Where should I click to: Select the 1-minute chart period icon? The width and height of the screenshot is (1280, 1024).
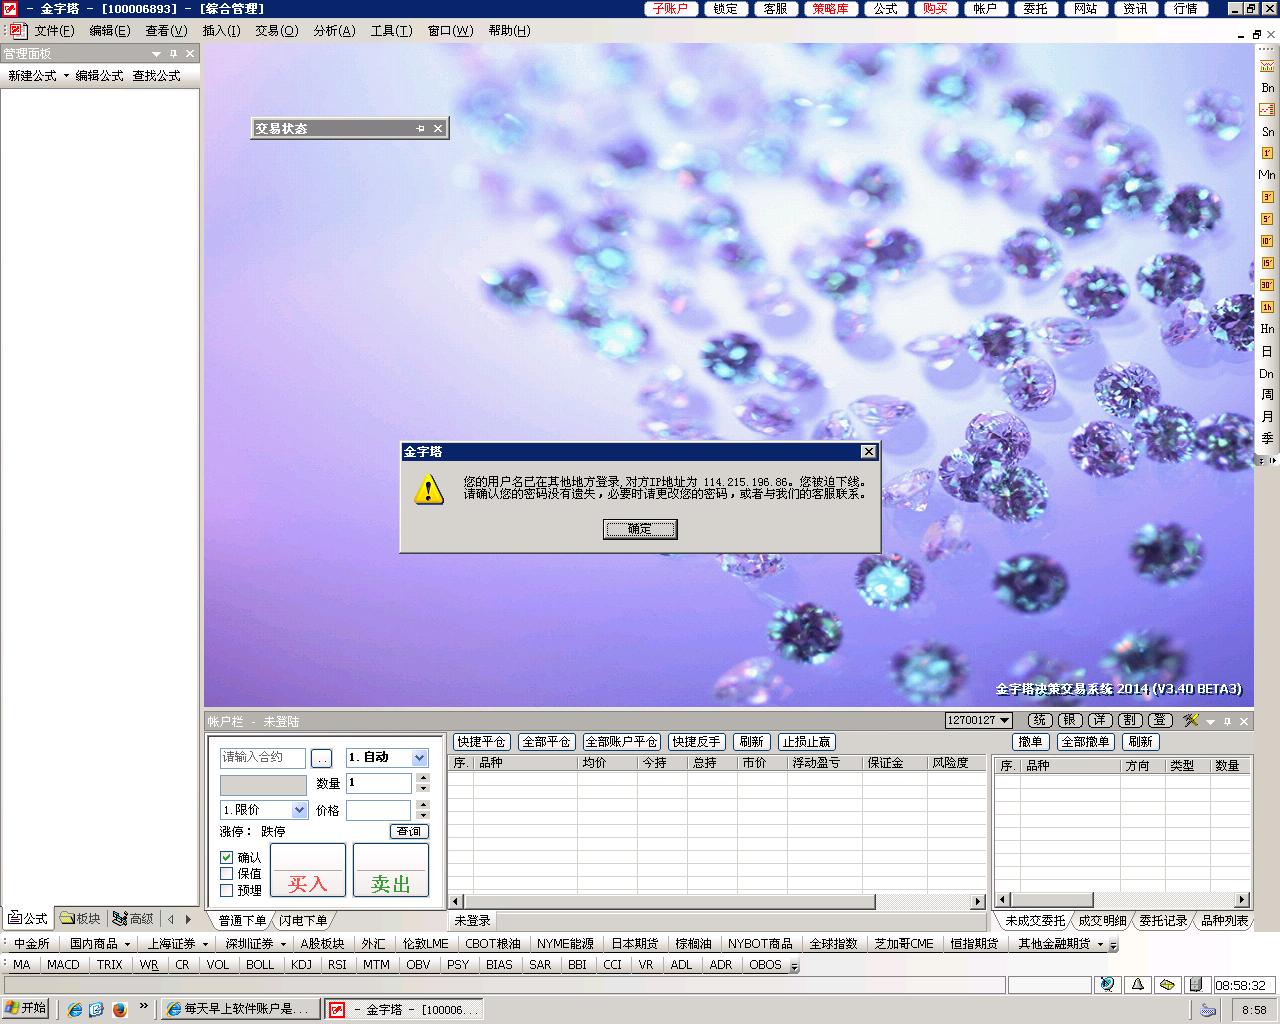pos(1267,153)
